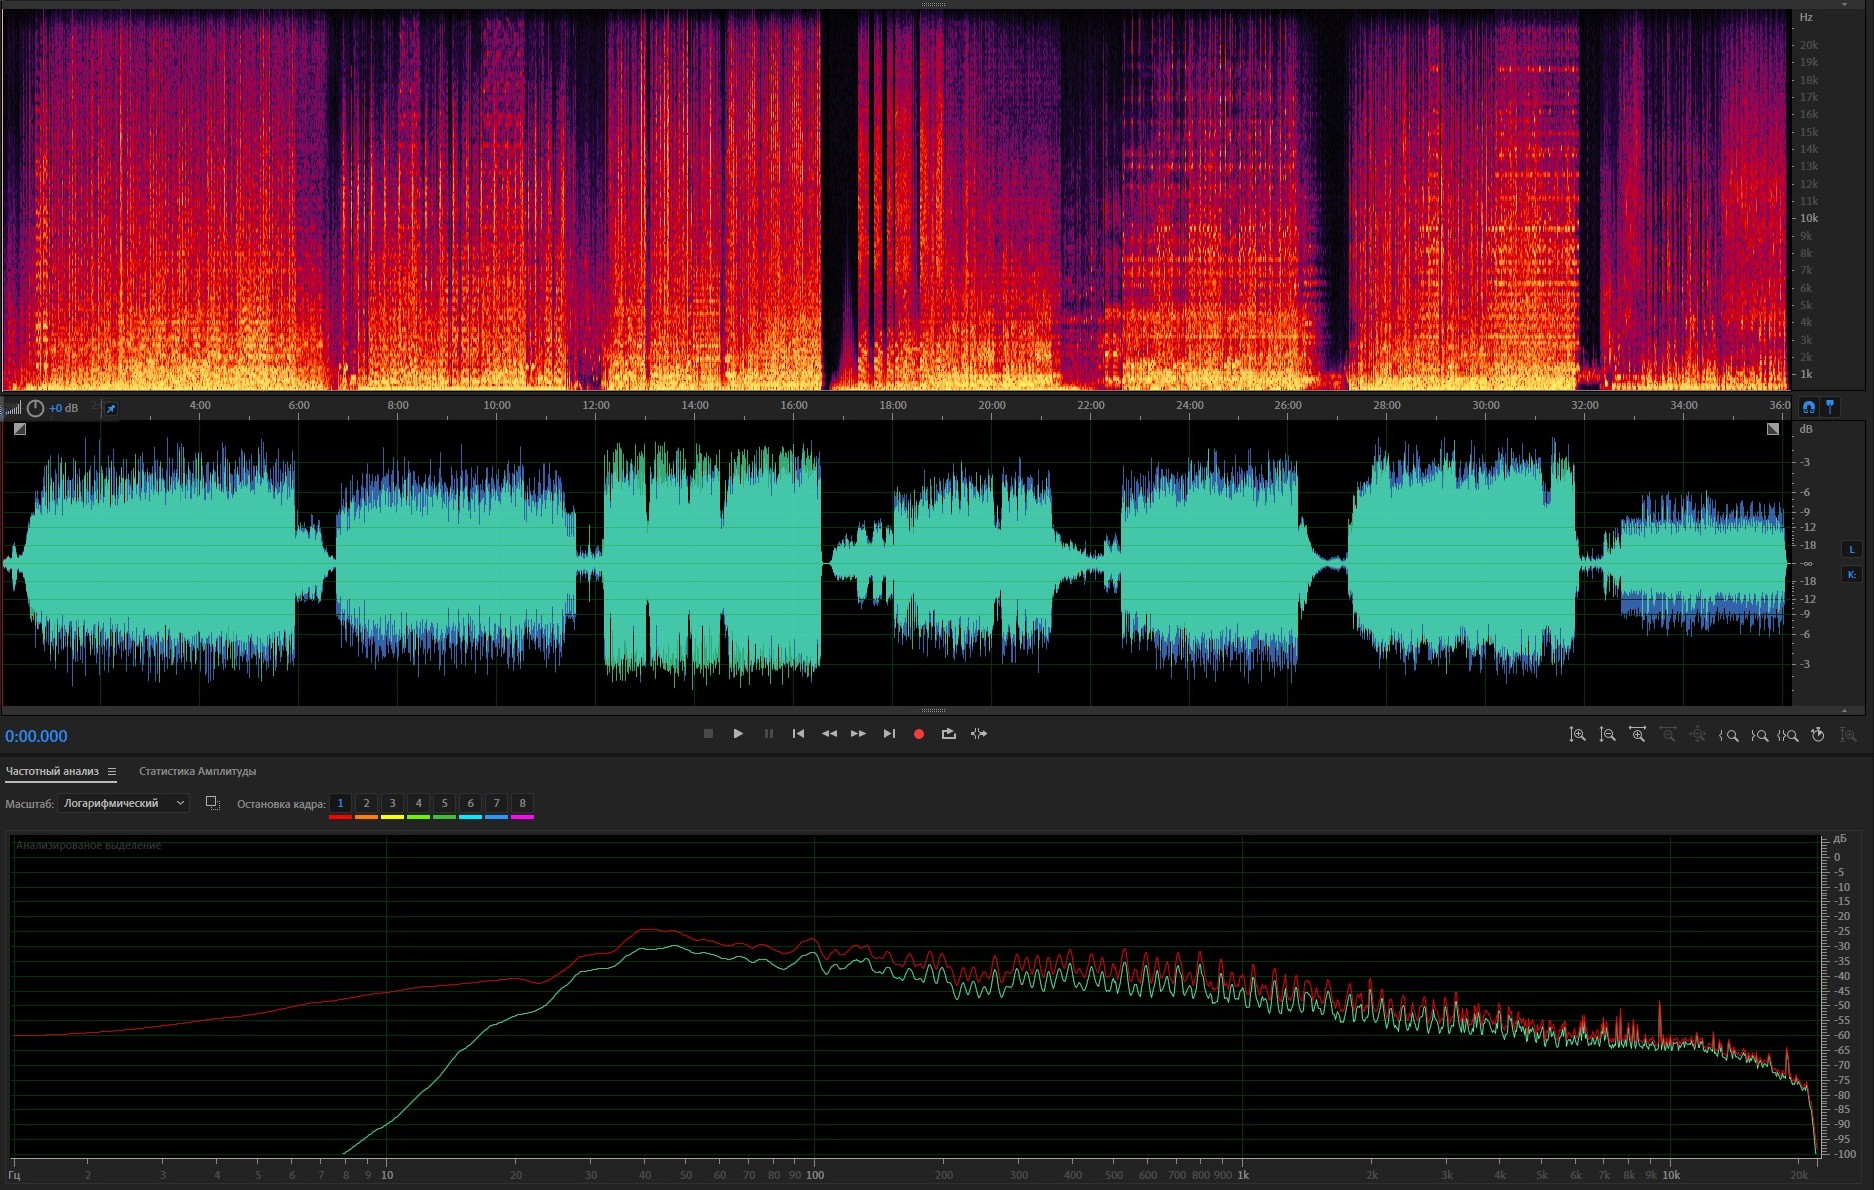Click blue marker pin icon on timeline
The image size is (1874, 1190).
(x=1830, y=407)
